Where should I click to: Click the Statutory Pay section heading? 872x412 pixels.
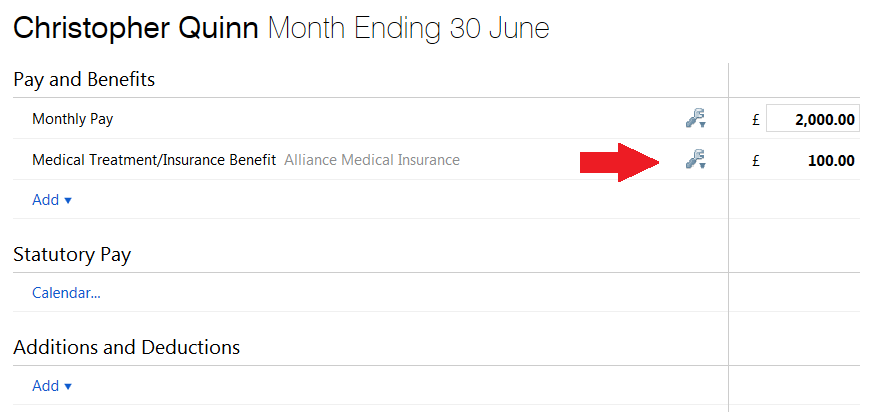tap(72, 255)
